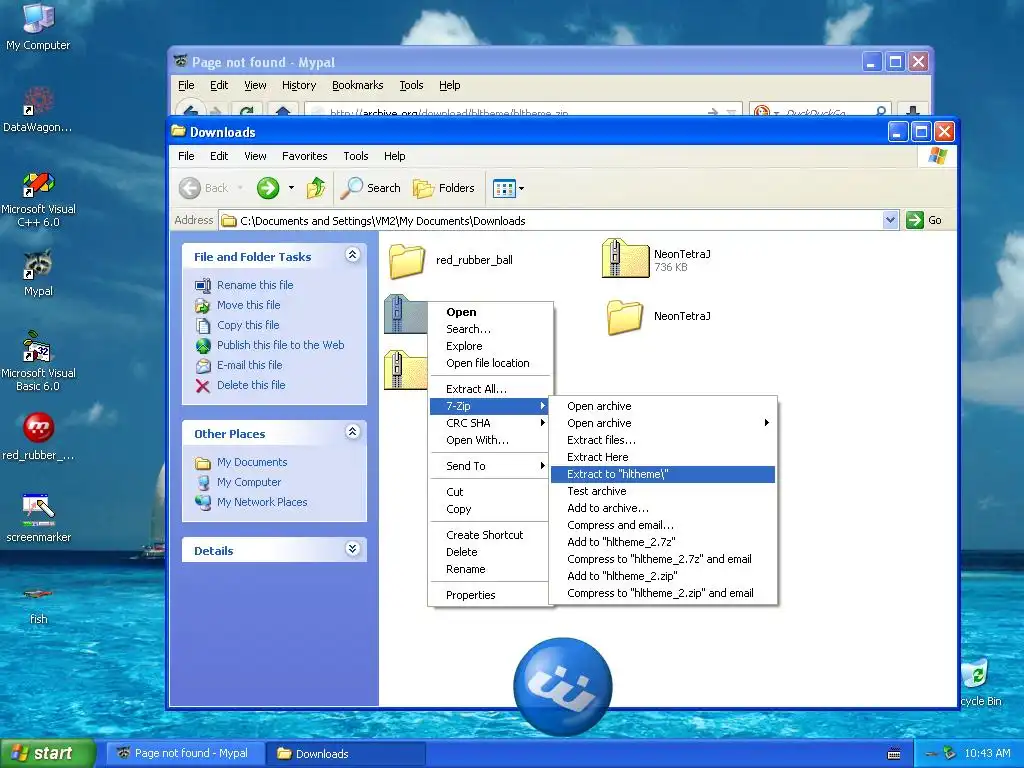Click Properties in the context menu
This screenshot has width=1024, height=768.
click(x=490, y=595)
